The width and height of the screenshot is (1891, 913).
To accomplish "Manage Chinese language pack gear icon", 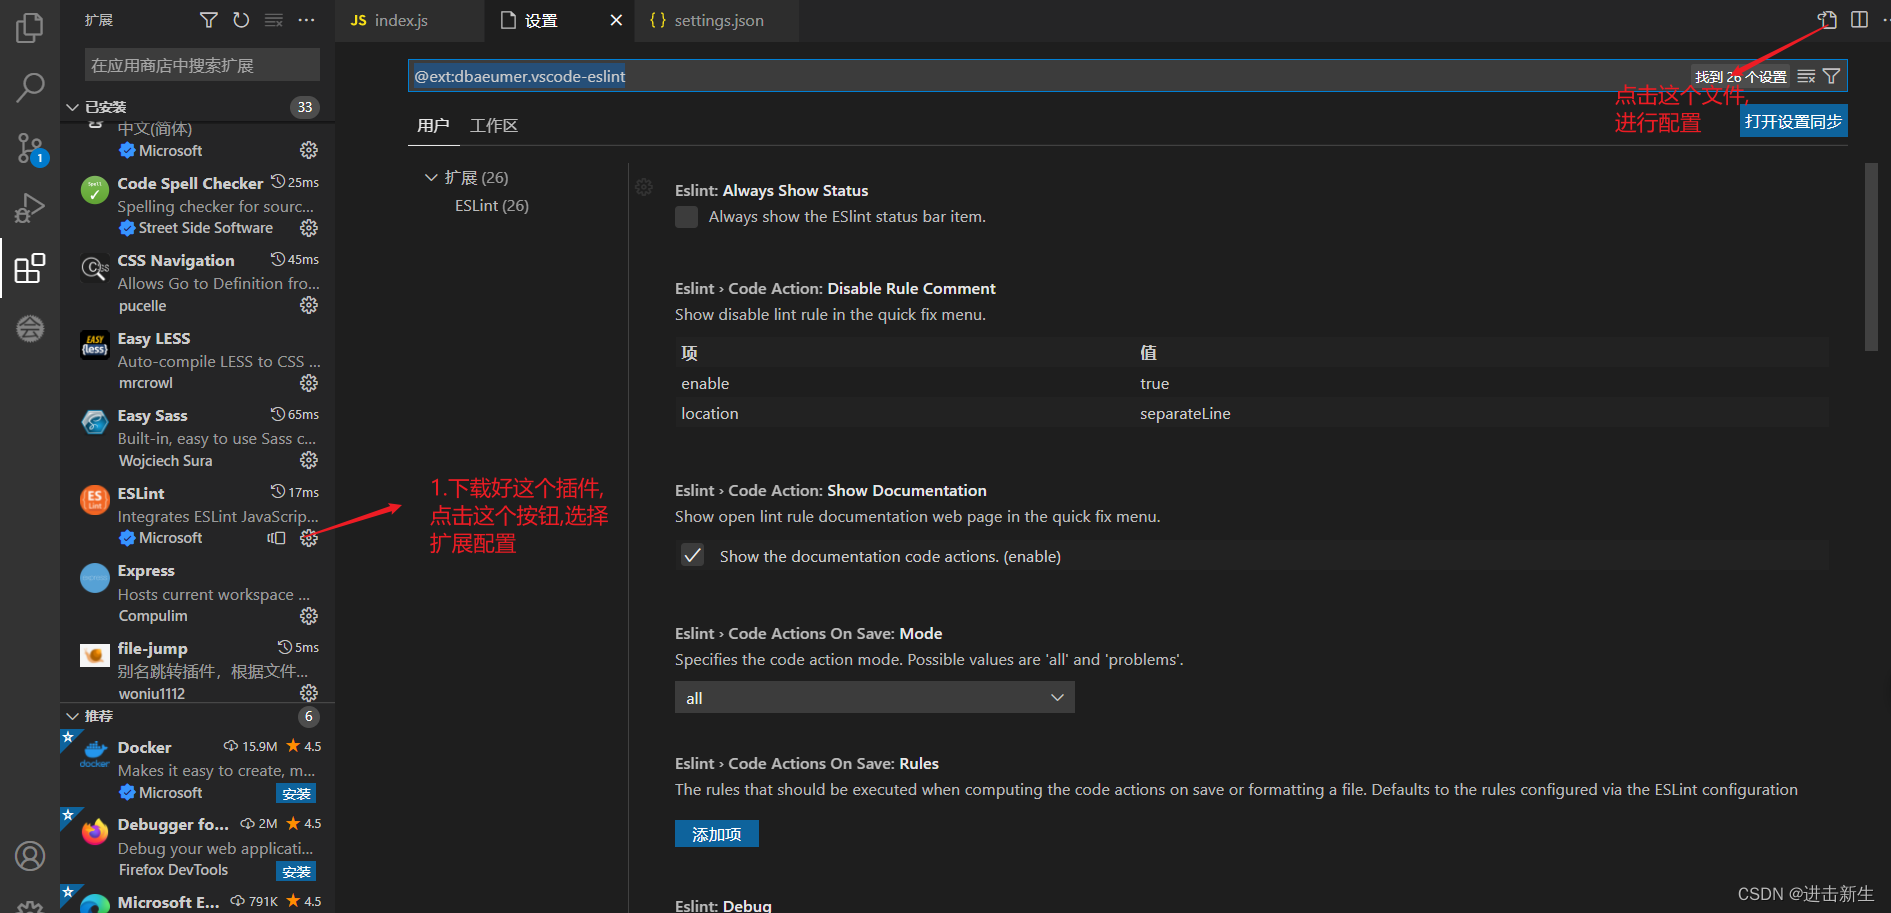I will [309, 150].
